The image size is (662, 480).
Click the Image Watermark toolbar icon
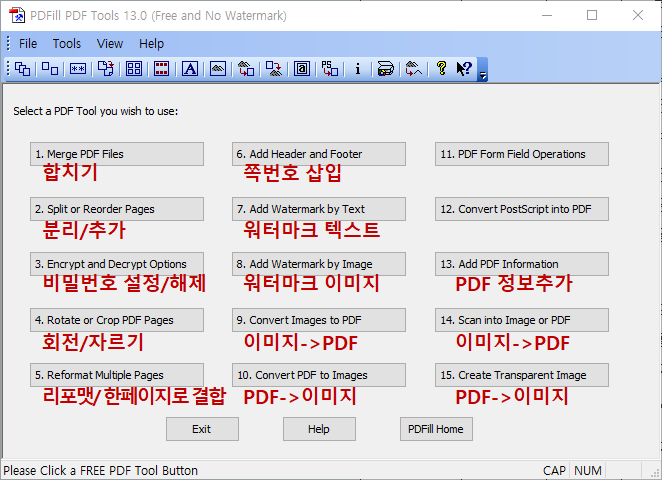[218, 69]
